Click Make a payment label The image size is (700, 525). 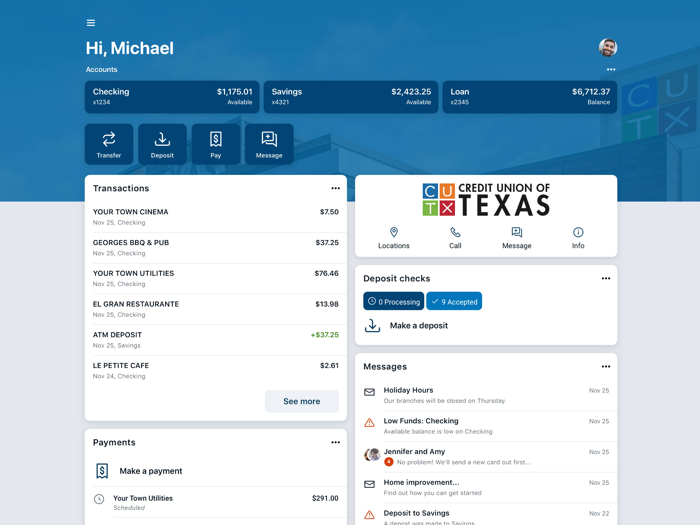(151, 471)
